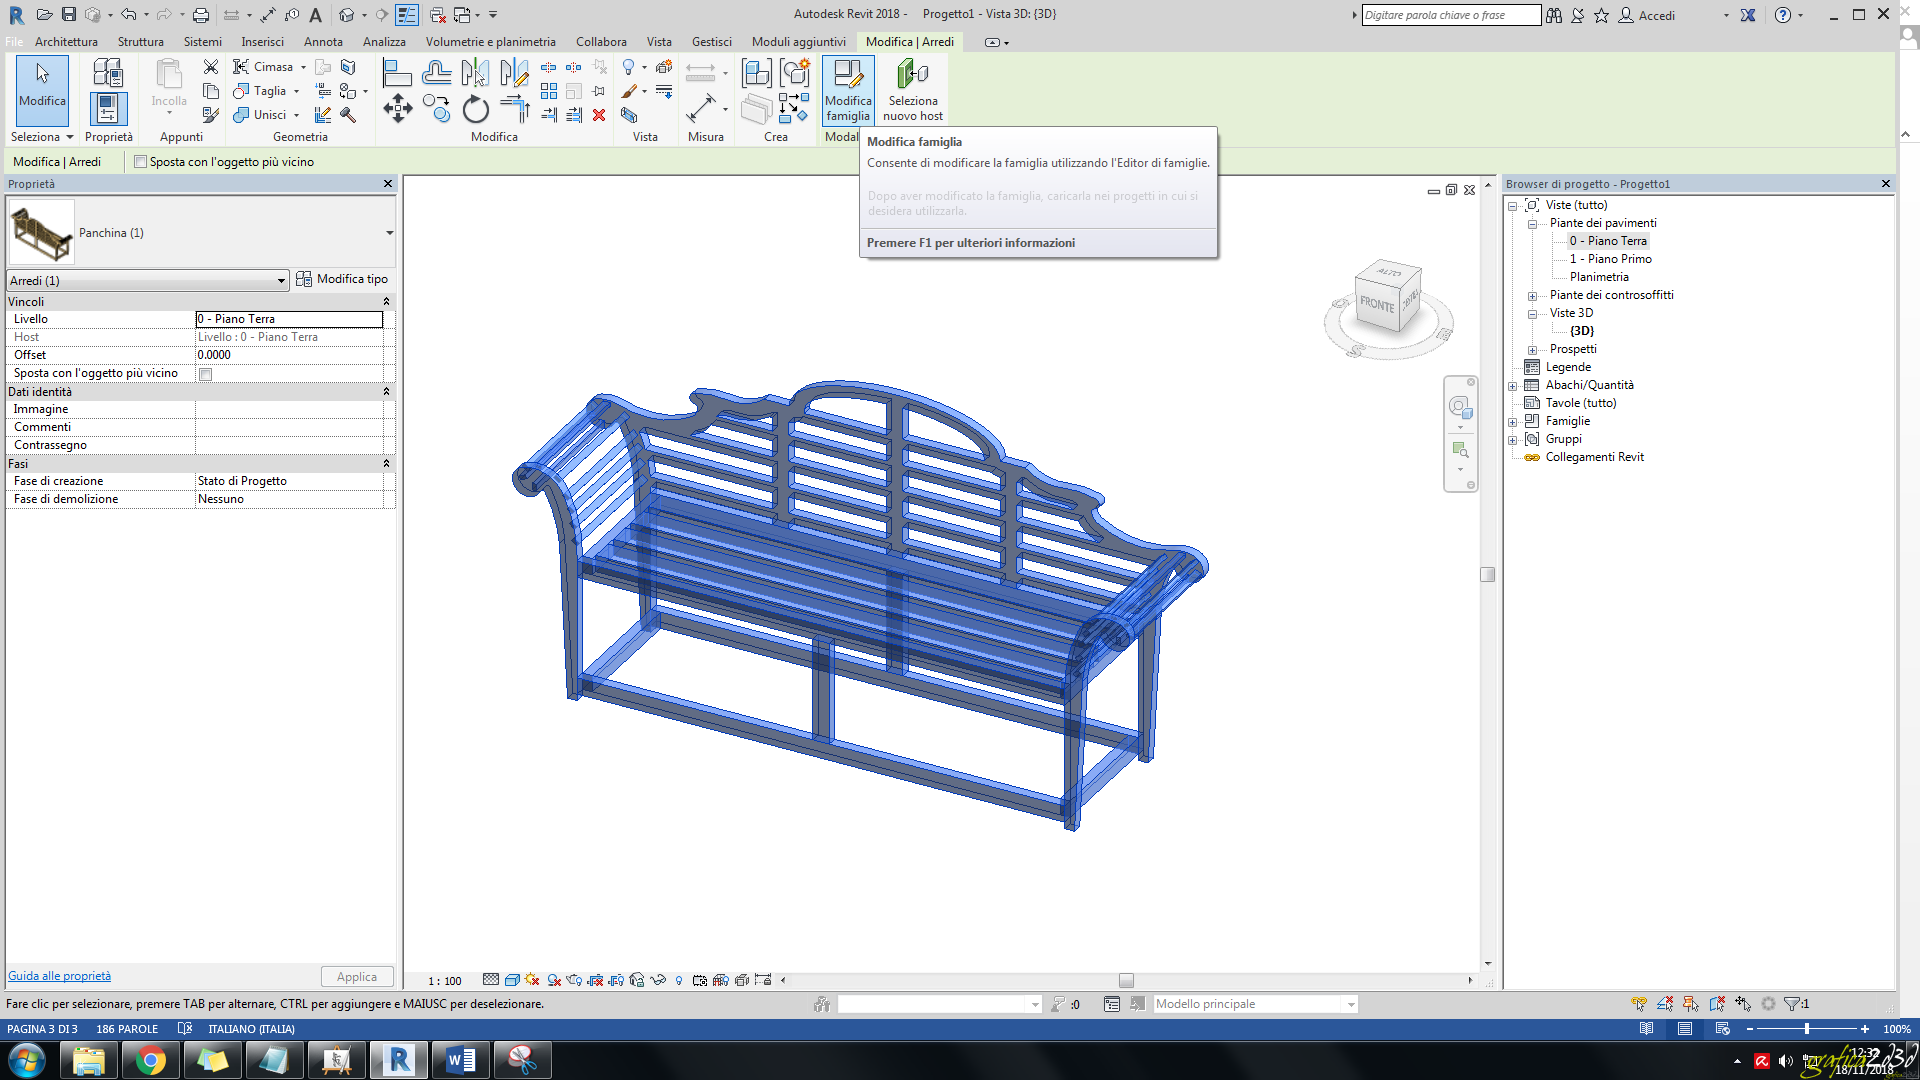Open the Modifica famiglia editor
Viewport: 1920px width, 1080px height.
[847, 90]
